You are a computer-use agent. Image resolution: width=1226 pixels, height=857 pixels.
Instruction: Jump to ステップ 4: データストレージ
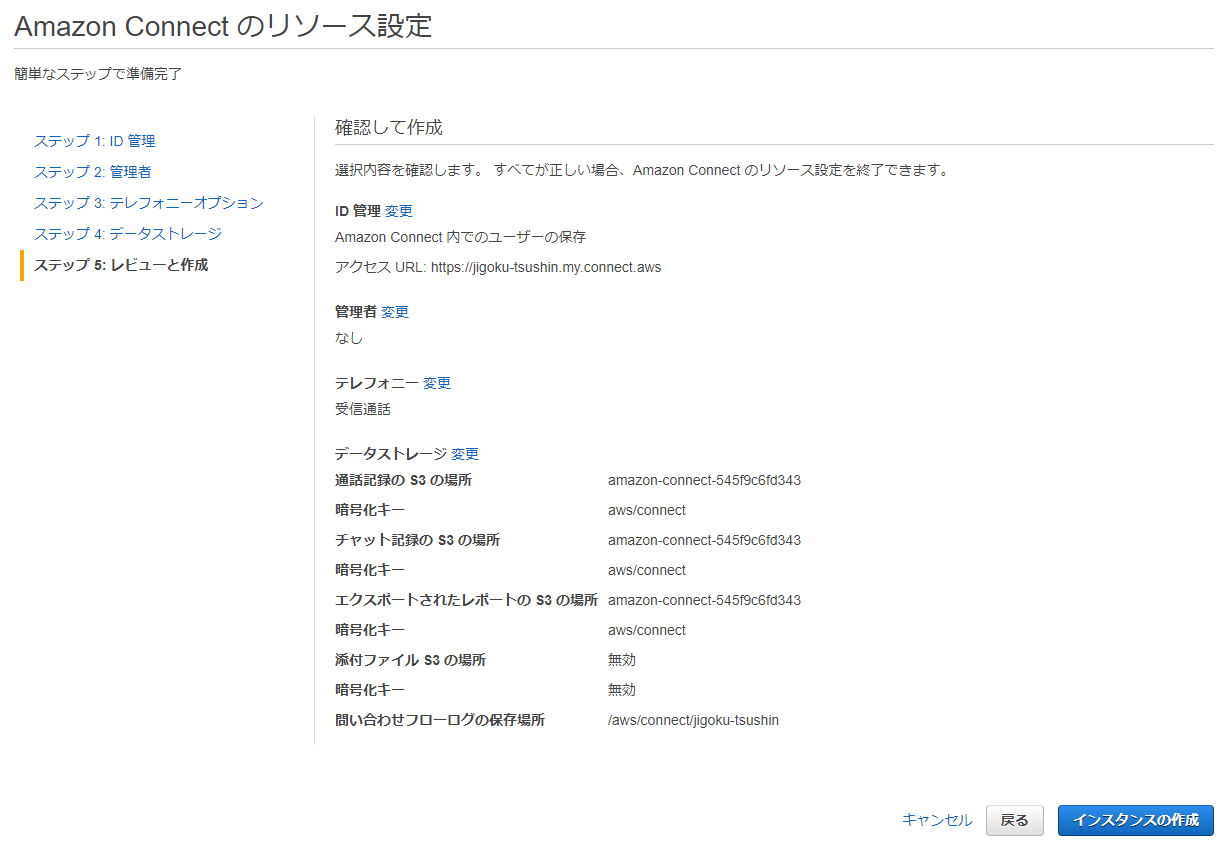(127, 234)
